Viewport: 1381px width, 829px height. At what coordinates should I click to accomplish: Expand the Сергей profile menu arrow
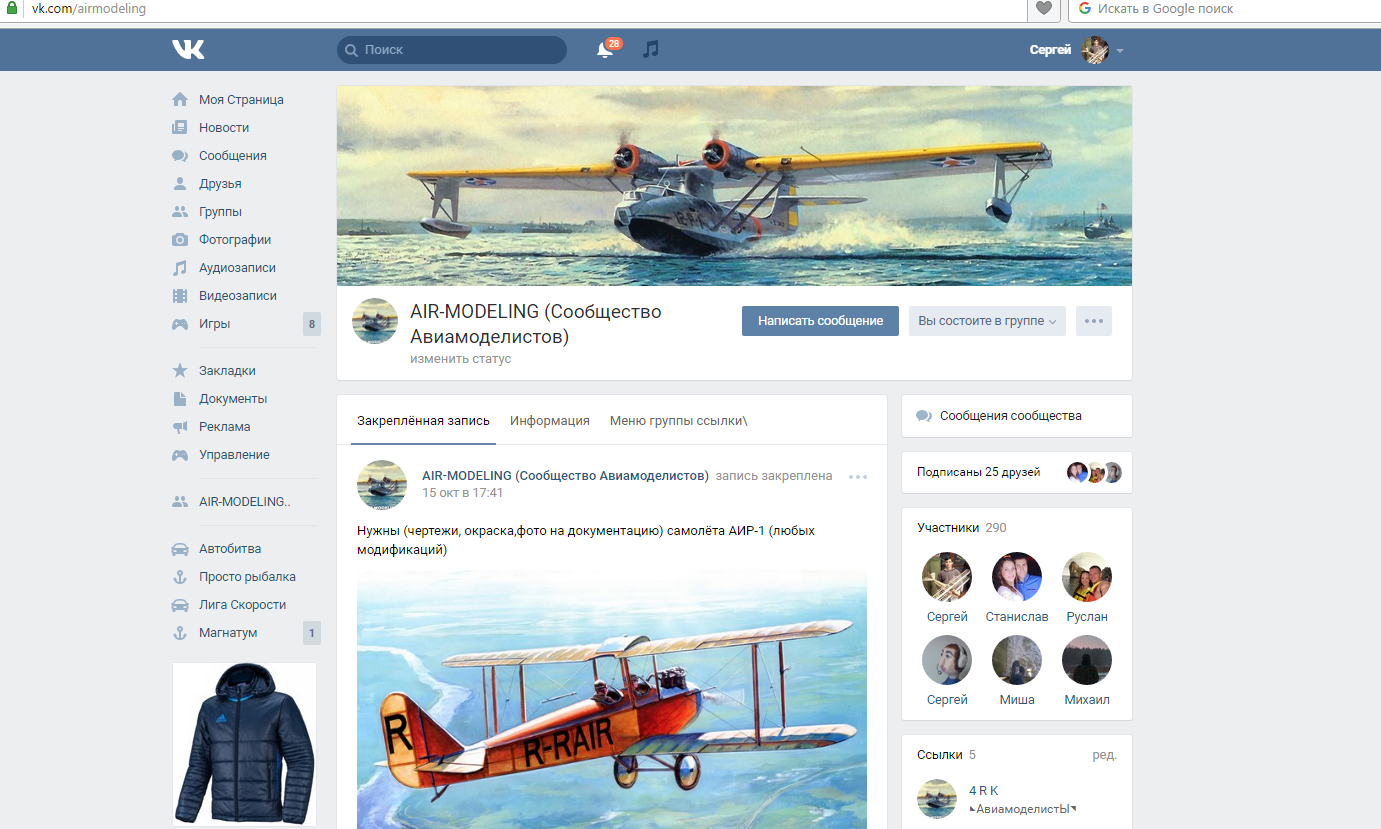pyautogui.click(x=1120, y=50)
